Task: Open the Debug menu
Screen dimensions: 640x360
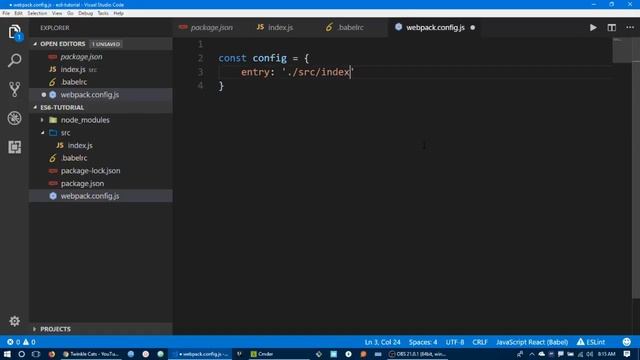Action: 85,13
